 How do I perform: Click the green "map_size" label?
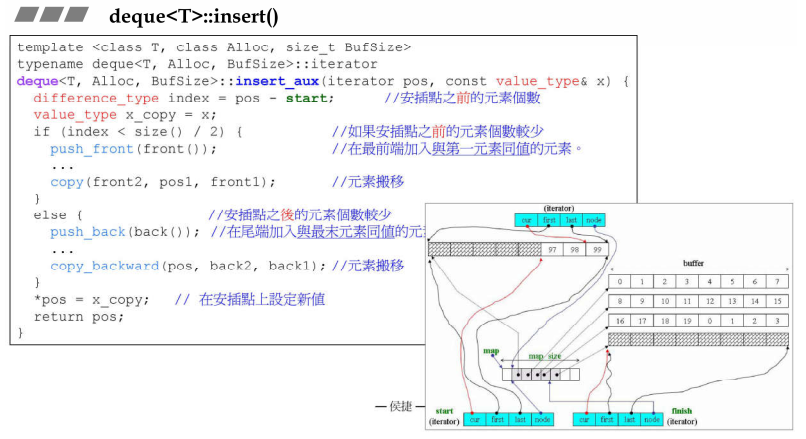point(545,356)
